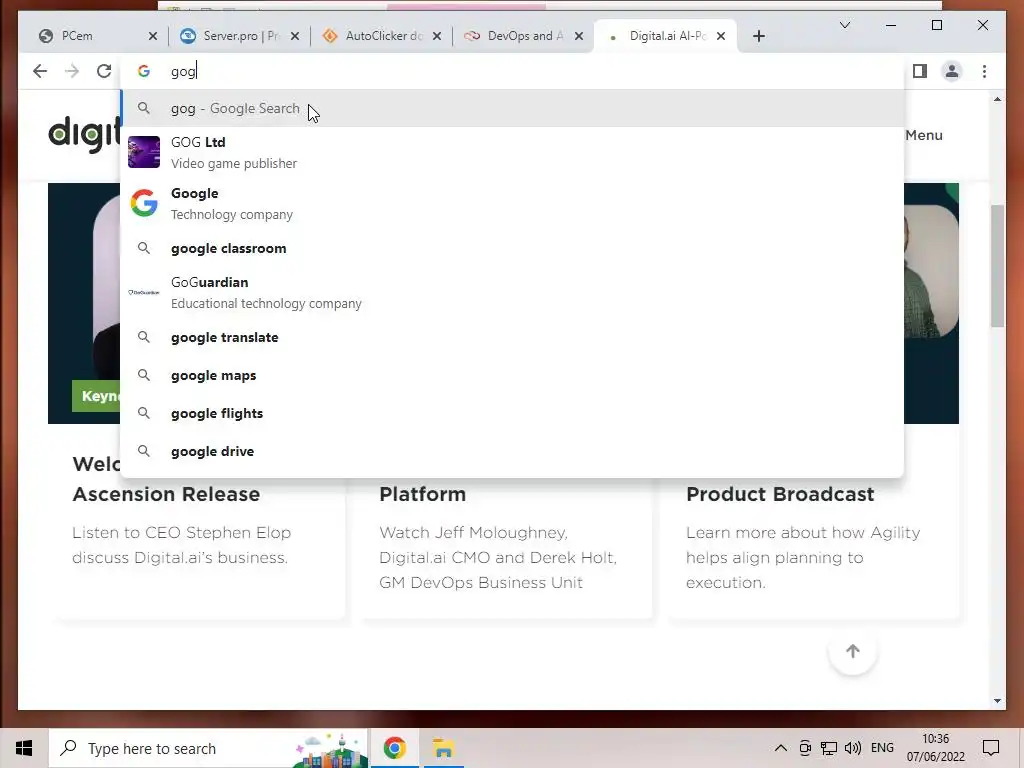Image resolution: width=1024 pixels, height=768 pixels.
Task: Click the browser forward arrow
Action: 72,71
